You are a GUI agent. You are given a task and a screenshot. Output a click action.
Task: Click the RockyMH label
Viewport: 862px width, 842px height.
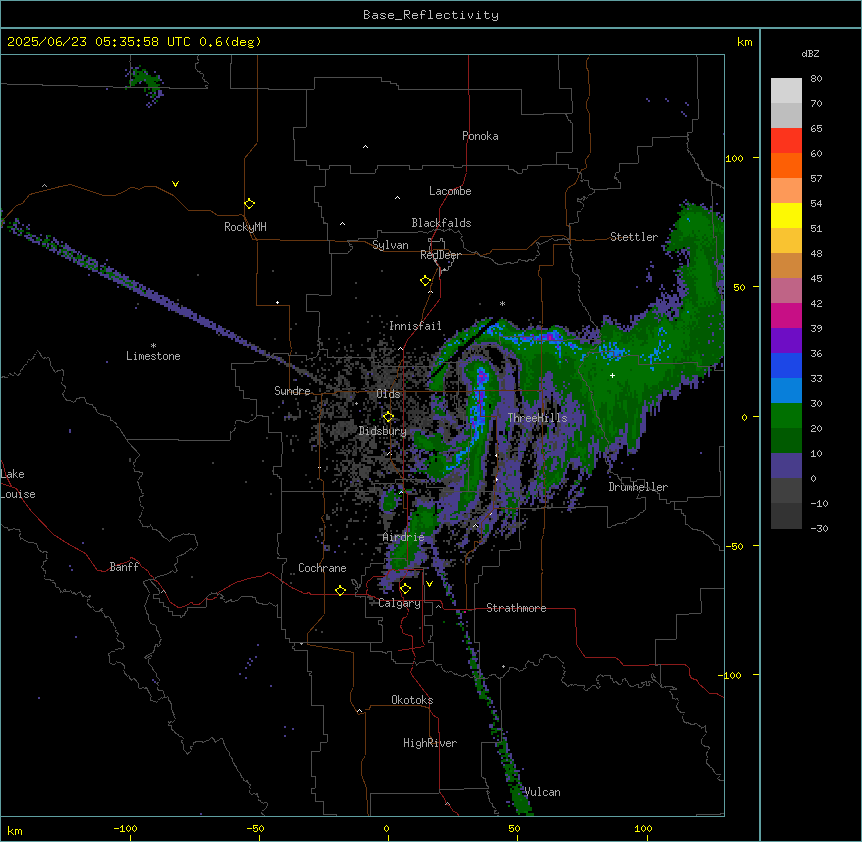pos(245,227)
